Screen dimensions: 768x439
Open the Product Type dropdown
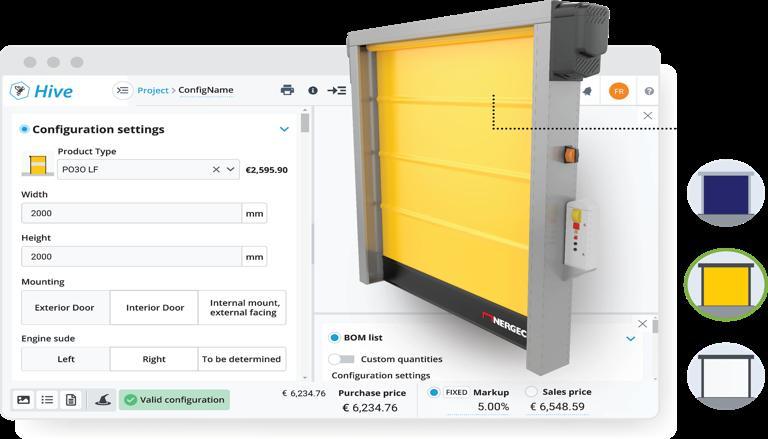[x=231, y=170]
